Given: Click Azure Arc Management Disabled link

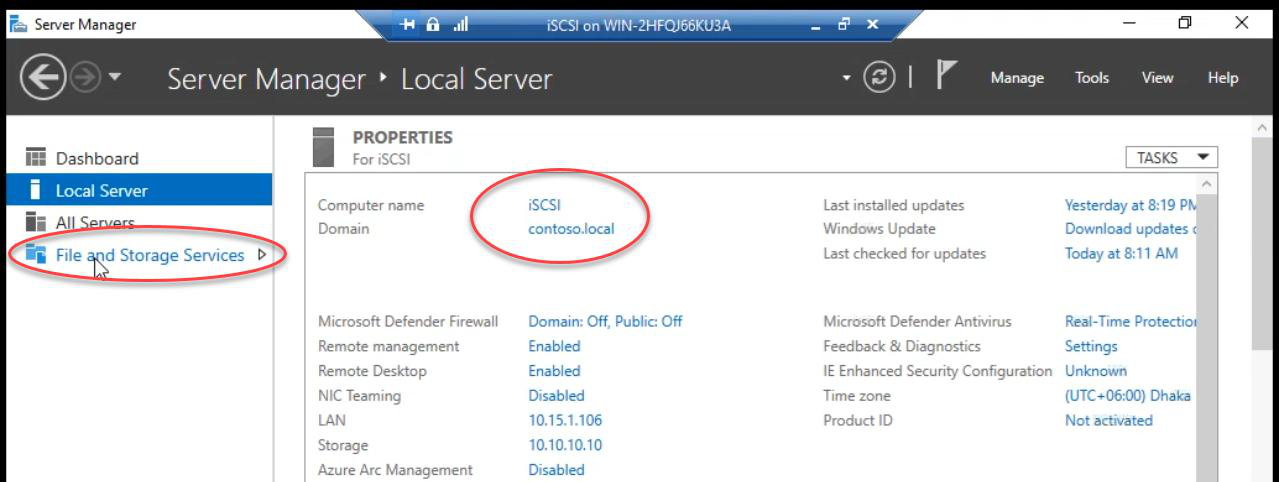Looking at the screenshot, I should 556,469.
